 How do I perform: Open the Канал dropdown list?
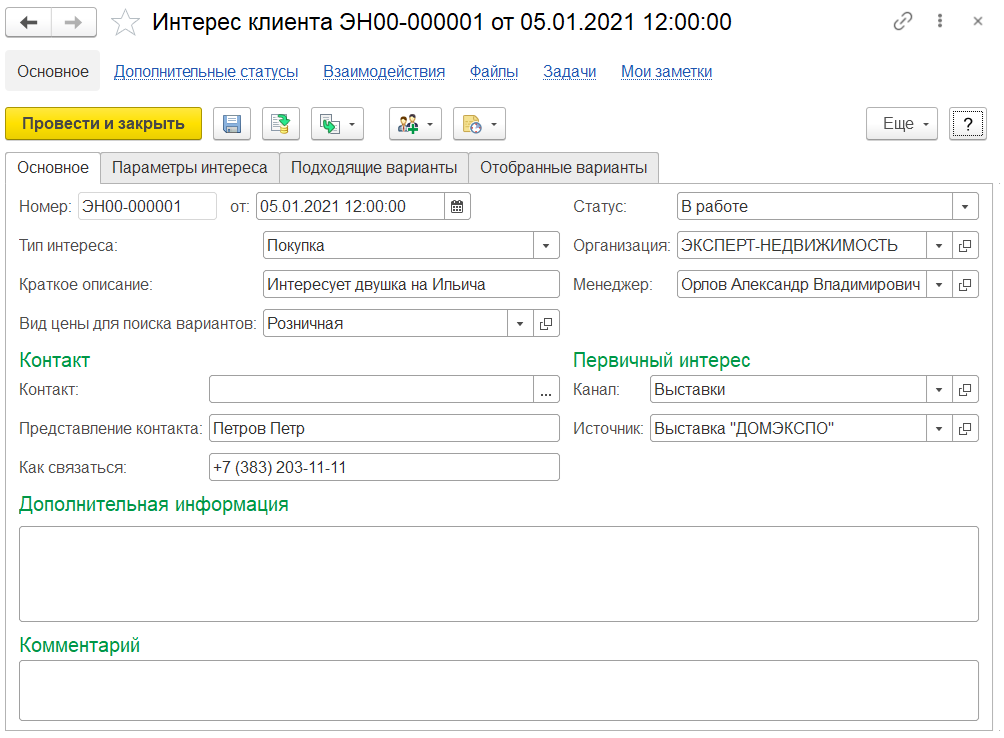(939, 390)
